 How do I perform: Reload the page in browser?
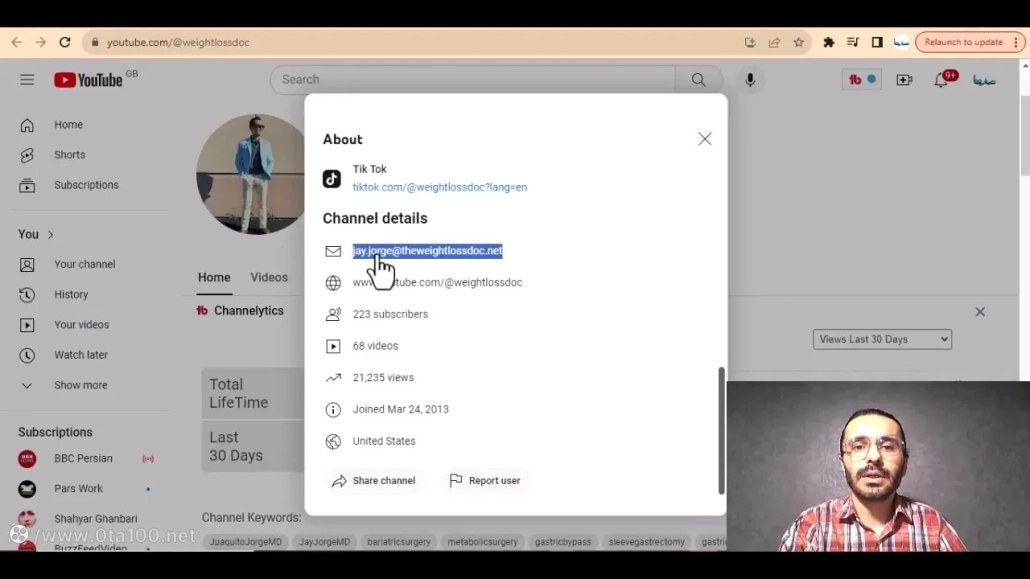[65, 43]
